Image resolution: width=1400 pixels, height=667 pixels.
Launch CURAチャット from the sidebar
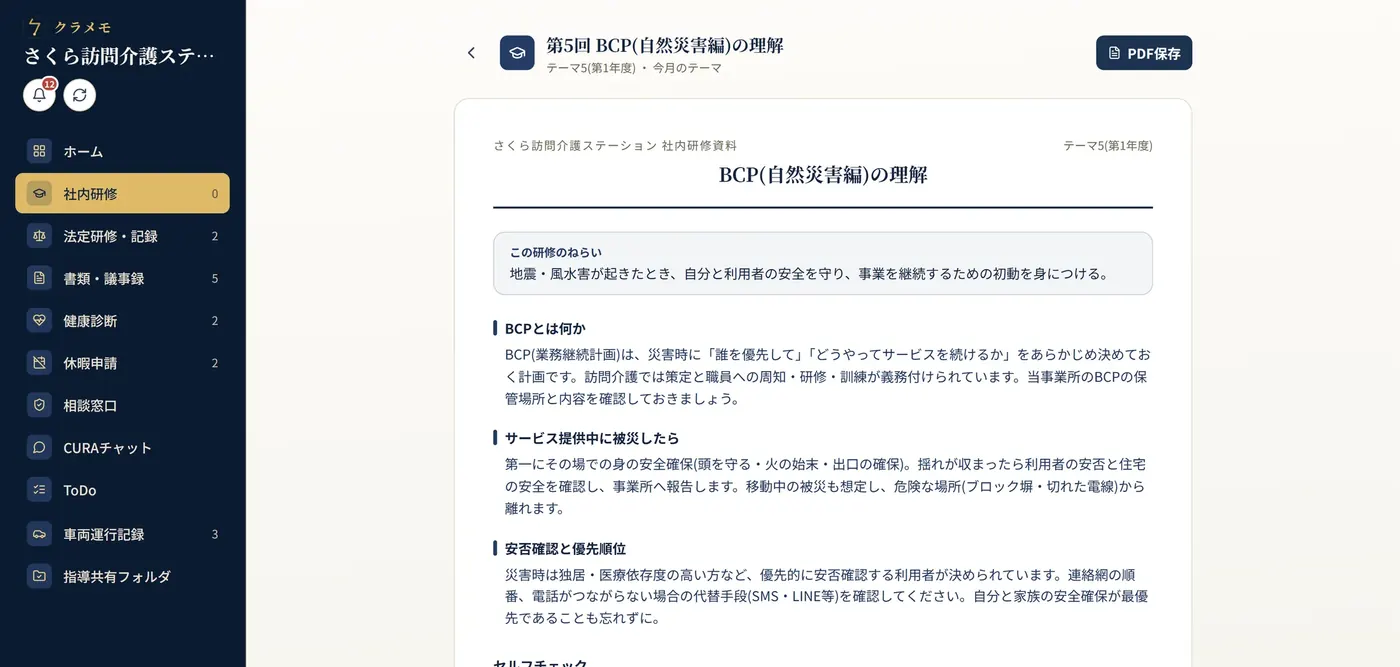pos(122,447)
